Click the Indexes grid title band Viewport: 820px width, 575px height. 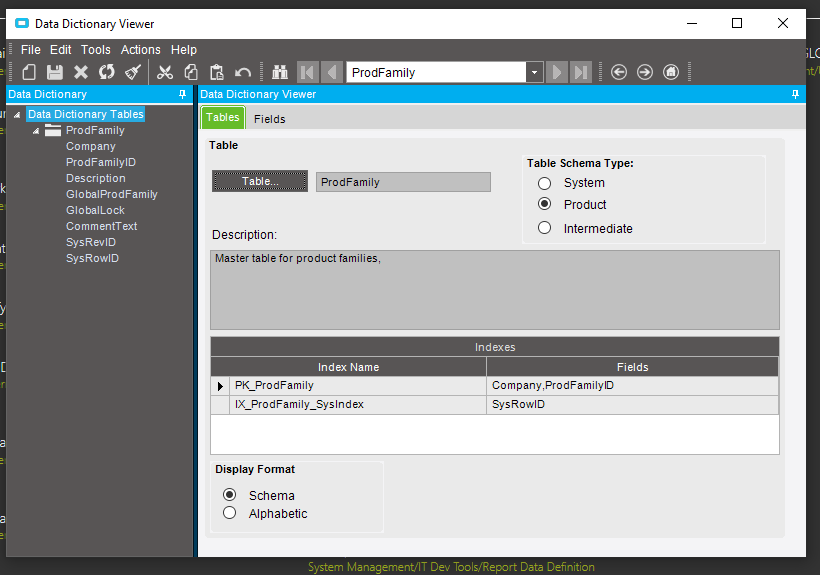[x=495, y=347]
